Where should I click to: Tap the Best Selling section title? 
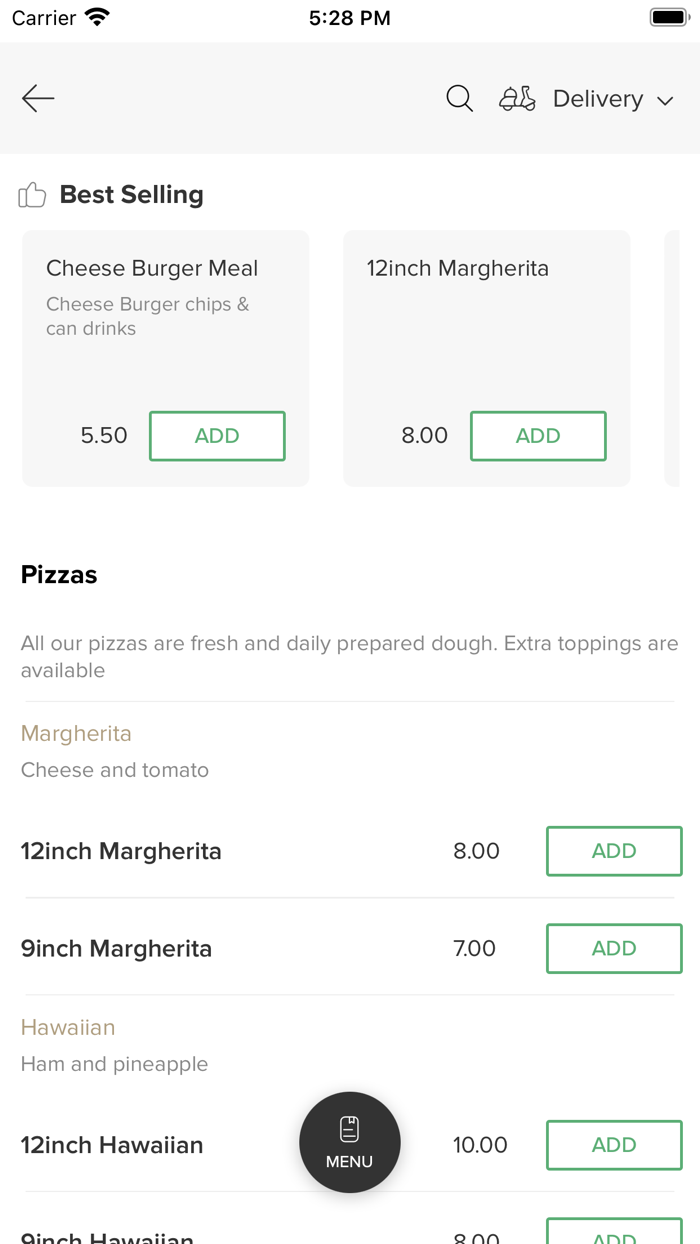click(x=131, y=194)
